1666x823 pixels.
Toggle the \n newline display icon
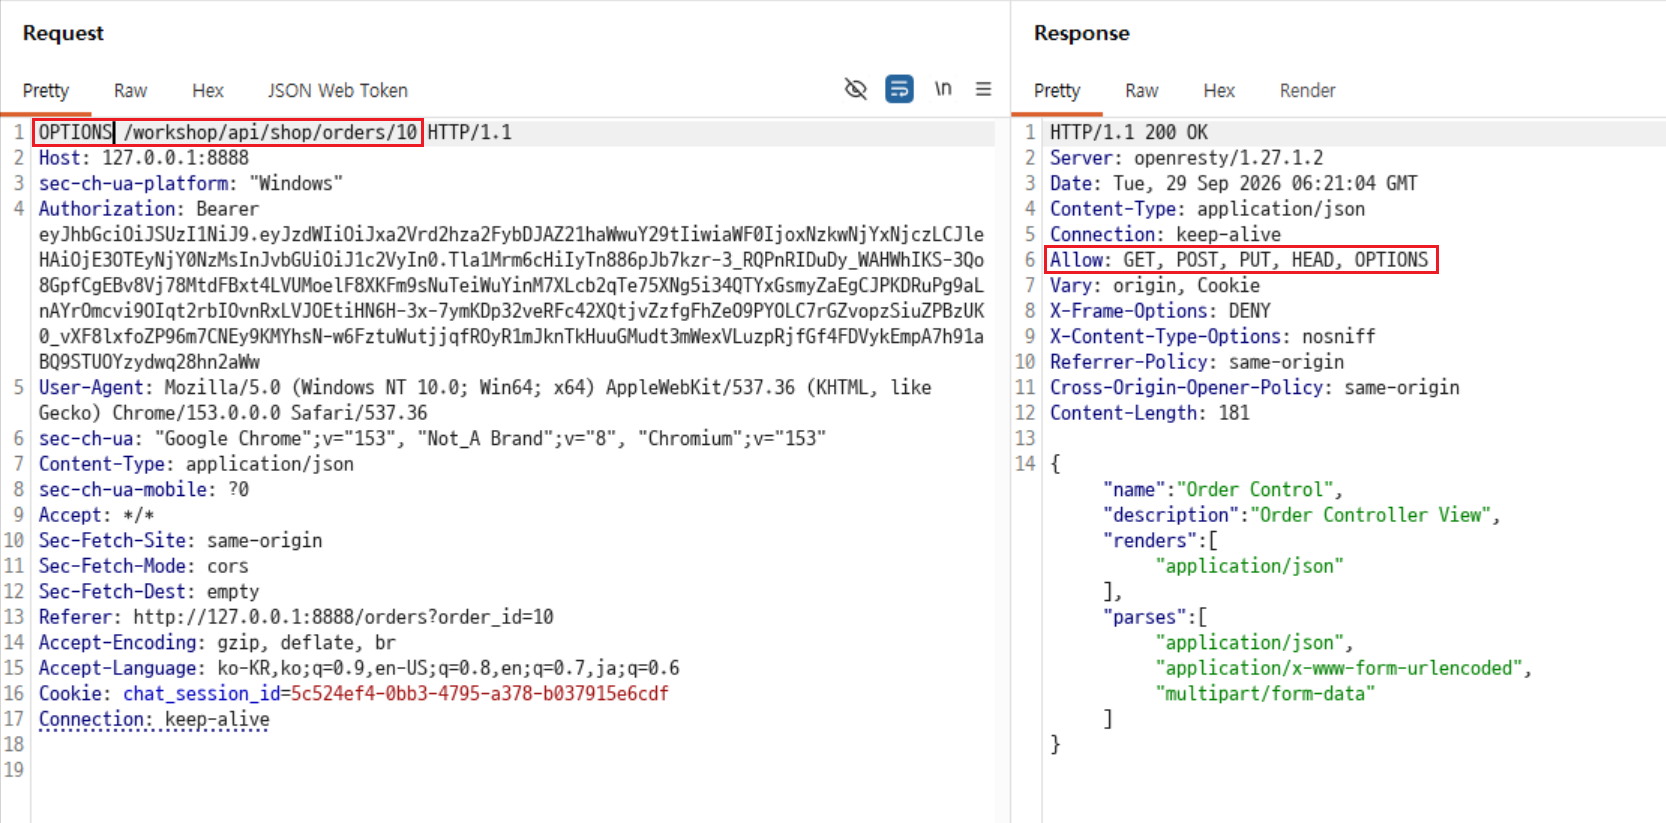(x=942, y=89)
